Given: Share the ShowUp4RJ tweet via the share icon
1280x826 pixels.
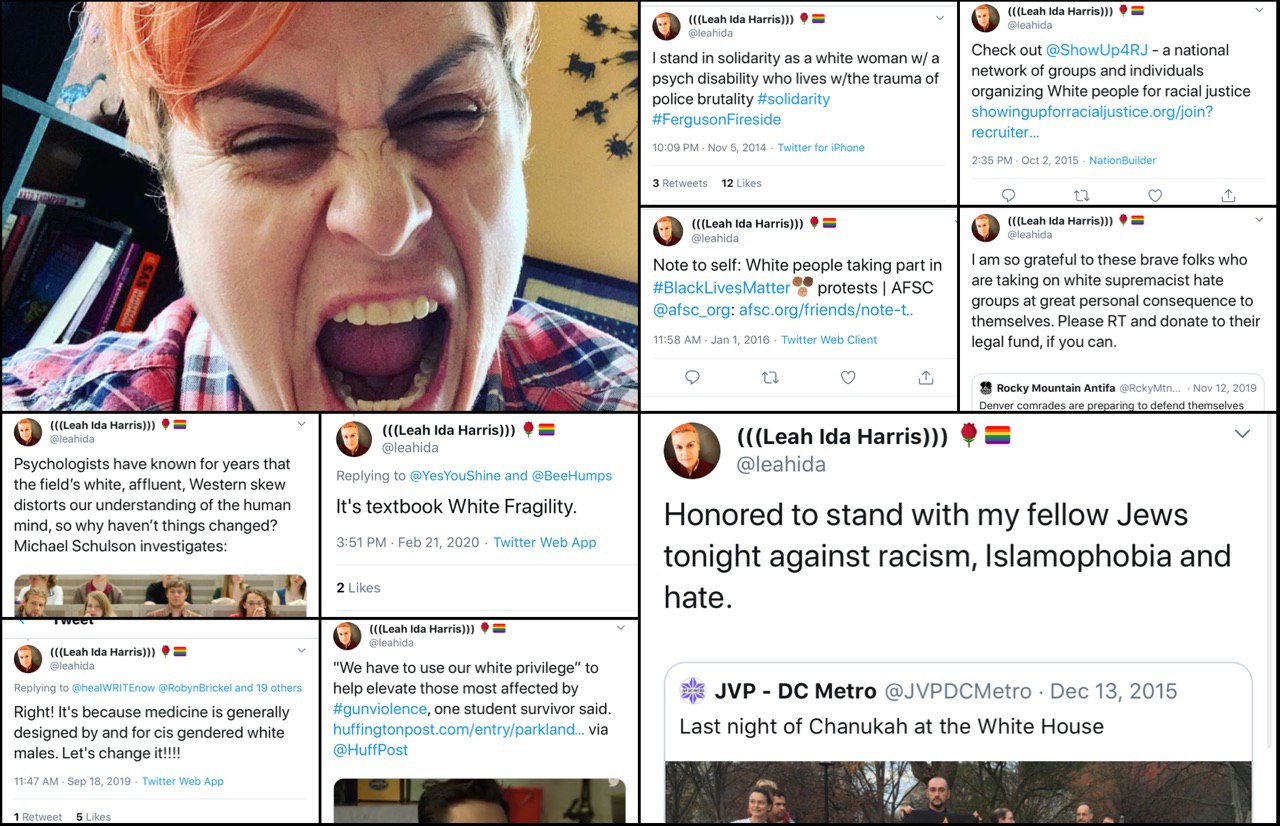Looking at the screenshot, I should (x=1228, y=196).
